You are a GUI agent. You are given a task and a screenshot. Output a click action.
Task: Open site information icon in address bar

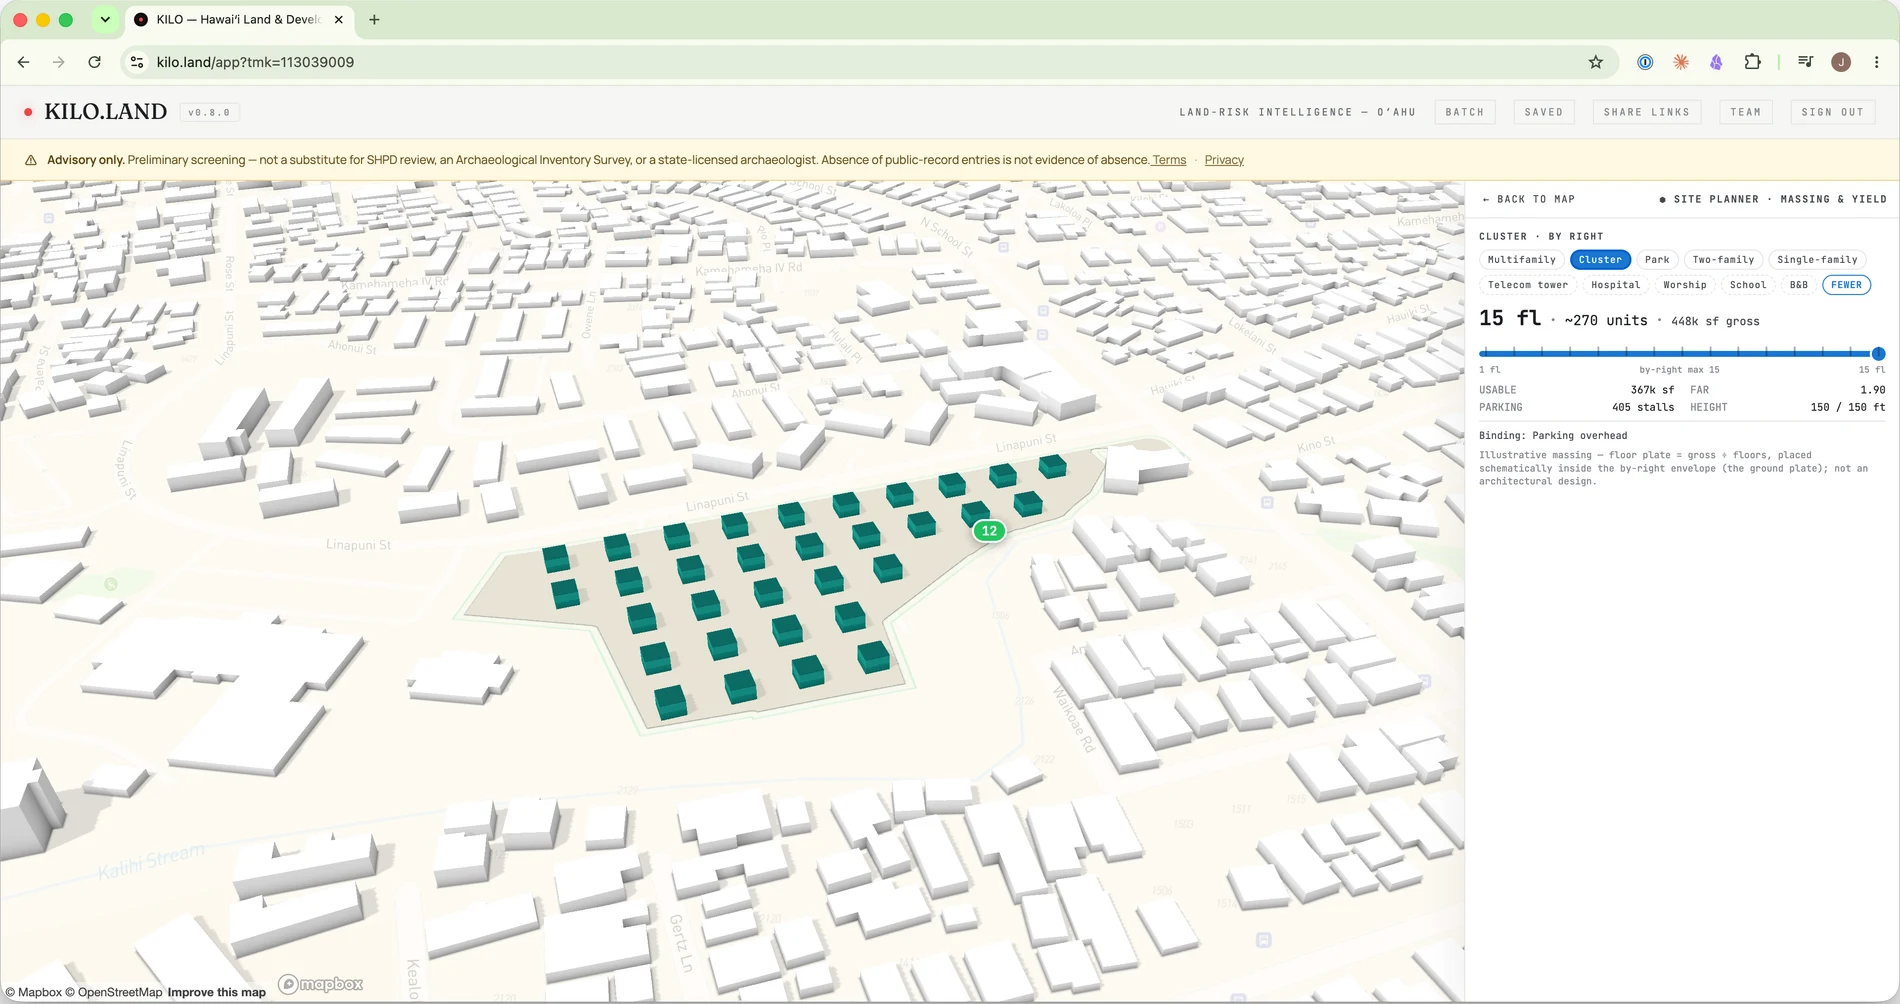click(x=137, y=62)
